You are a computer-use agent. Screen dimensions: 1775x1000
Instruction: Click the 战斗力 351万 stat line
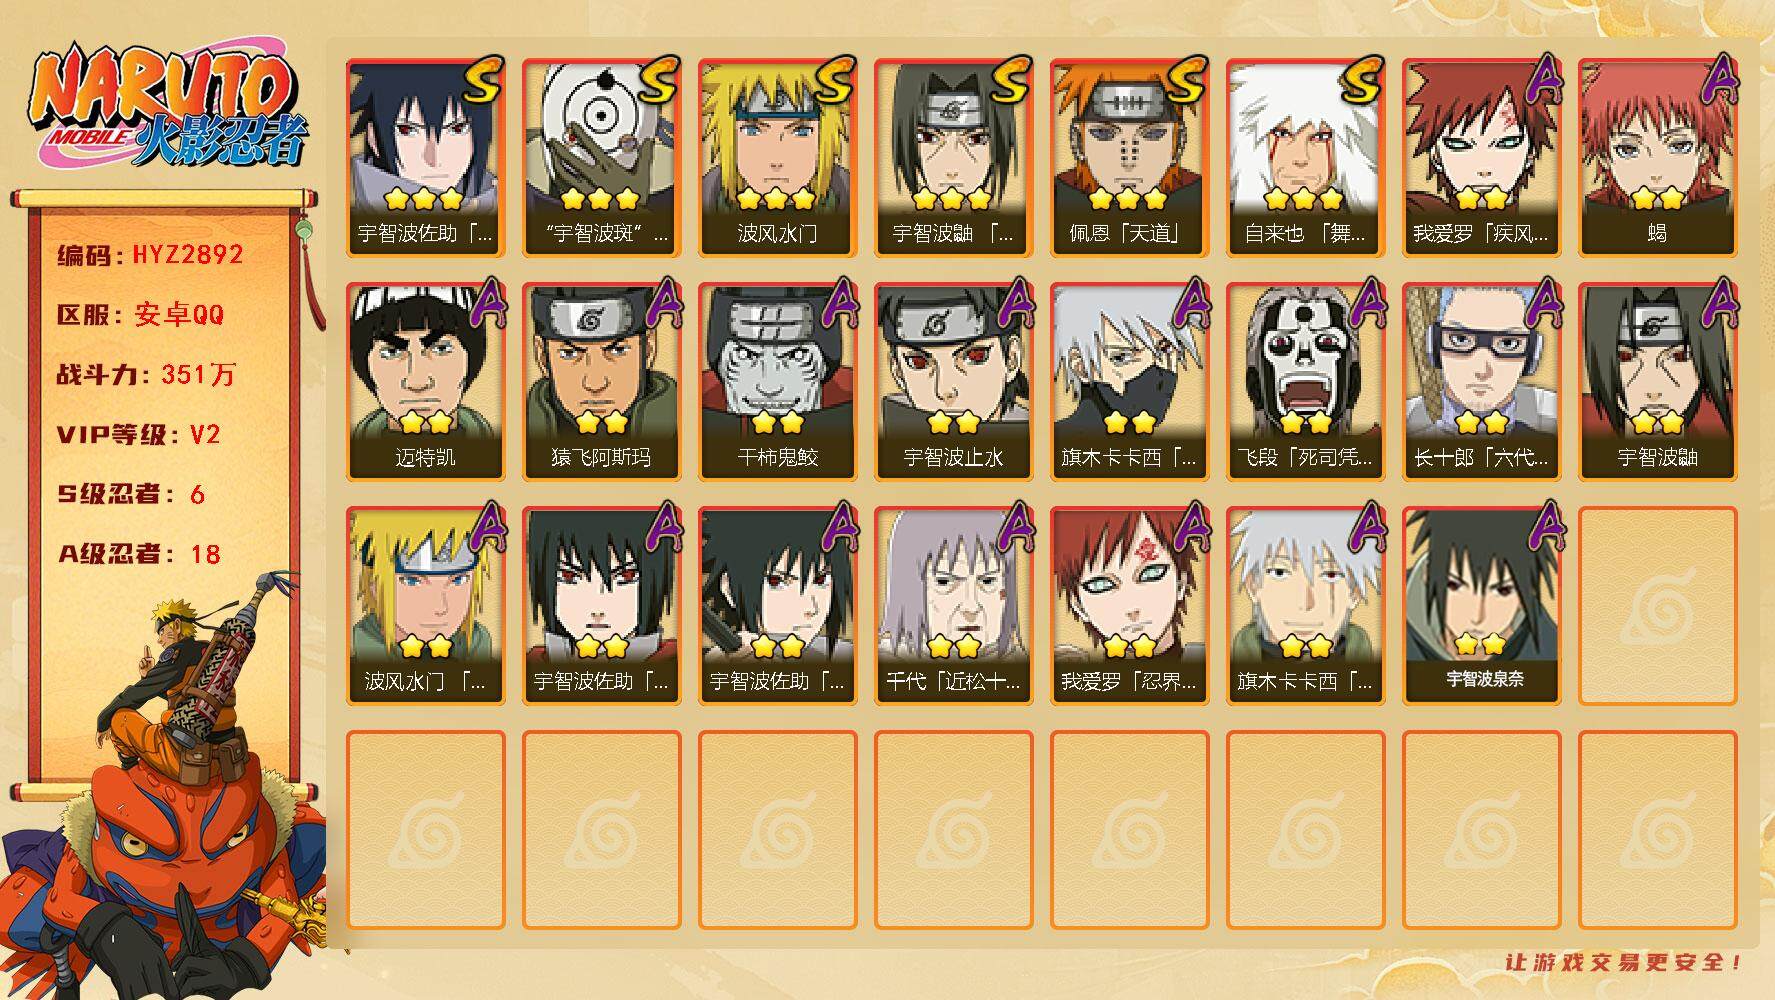(146, 374)
